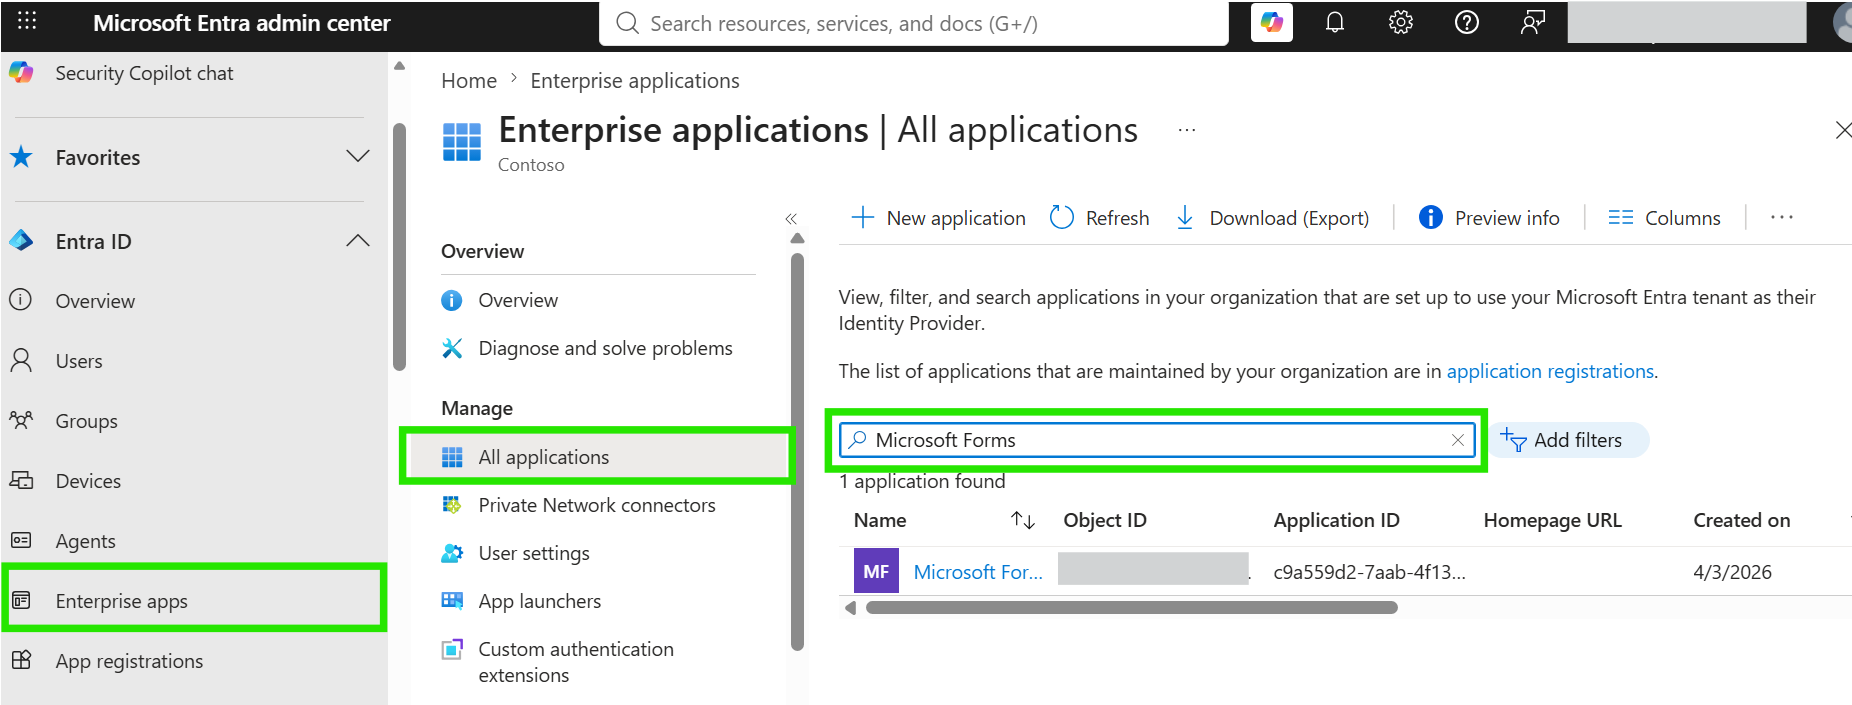The image size is (1852, 705).
Task: Click the MF app avatar
Action: [876, 572]
